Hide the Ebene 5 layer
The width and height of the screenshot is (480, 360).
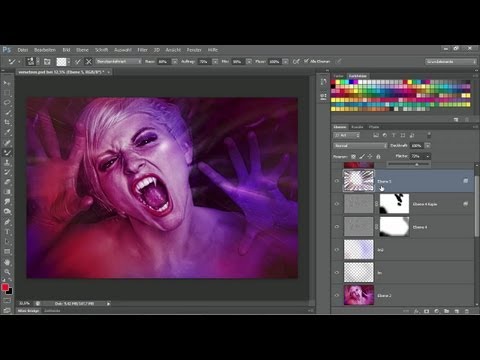(337, 181)
